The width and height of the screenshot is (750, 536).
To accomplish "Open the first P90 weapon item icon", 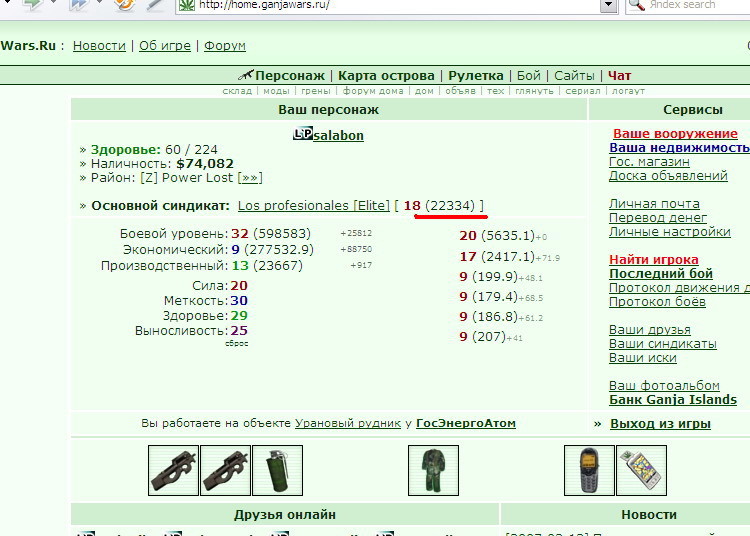I will click(173, 470).
